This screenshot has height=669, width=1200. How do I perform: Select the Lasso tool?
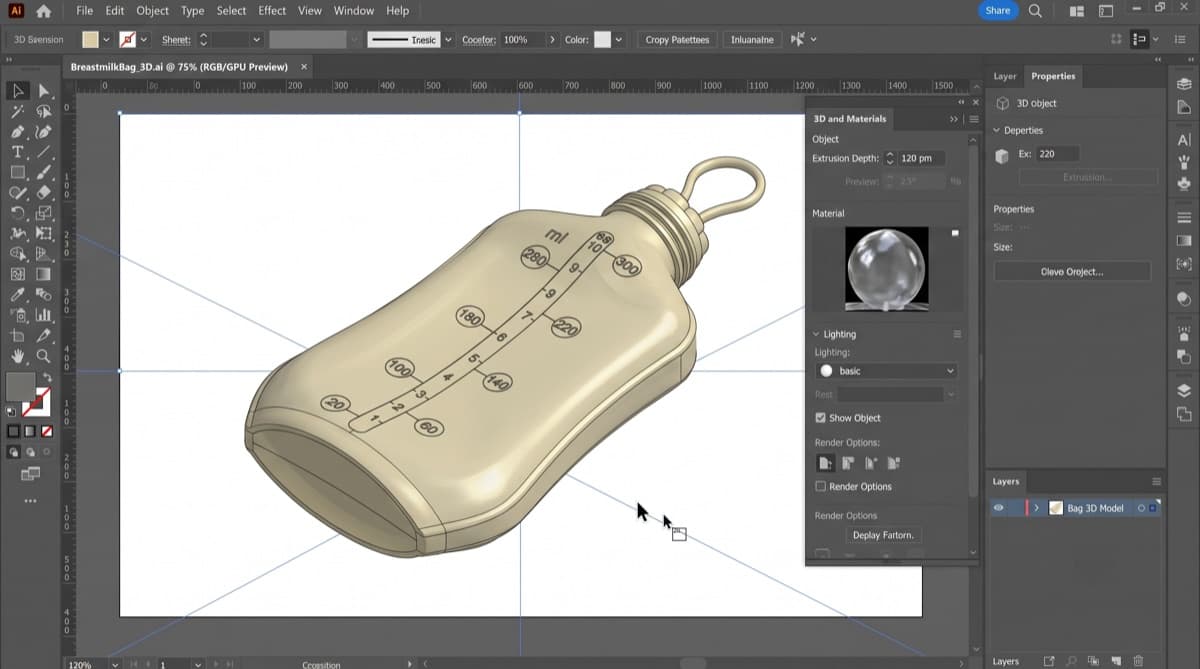click(43, 112)
